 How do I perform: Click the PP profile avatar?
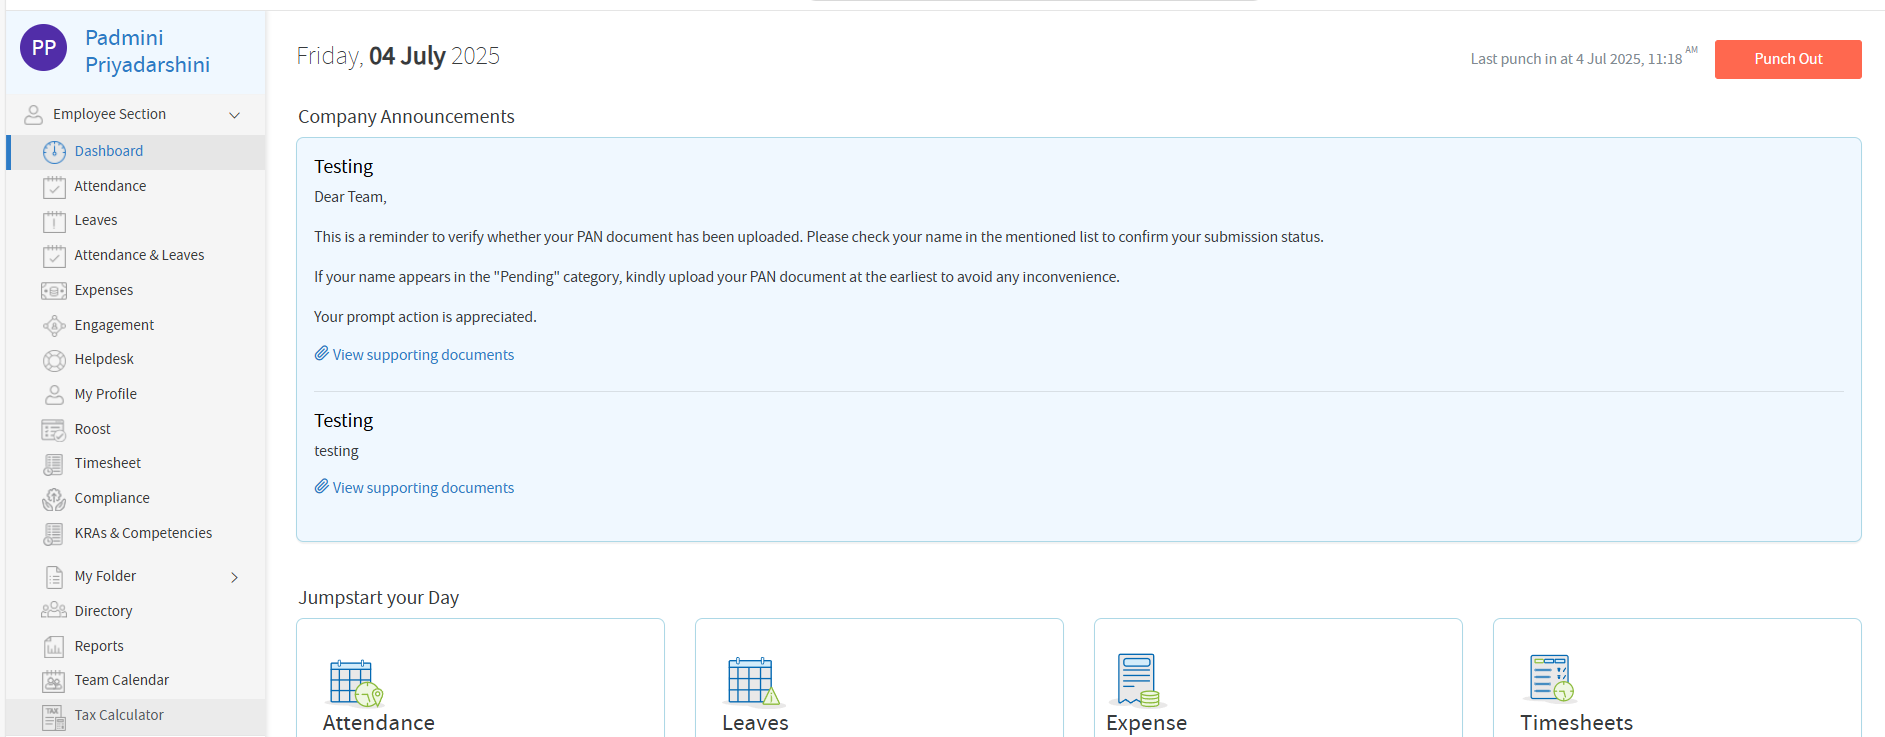coord(44,48)
